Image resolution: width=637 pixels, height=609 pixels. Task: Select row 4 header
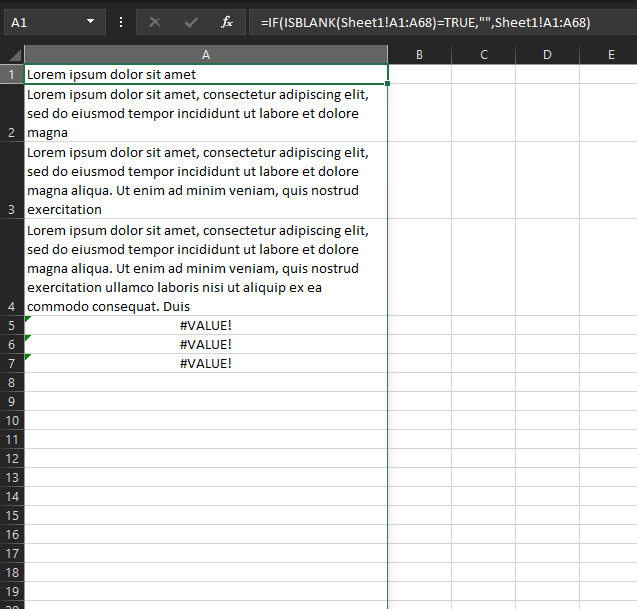tap(12, 267)
